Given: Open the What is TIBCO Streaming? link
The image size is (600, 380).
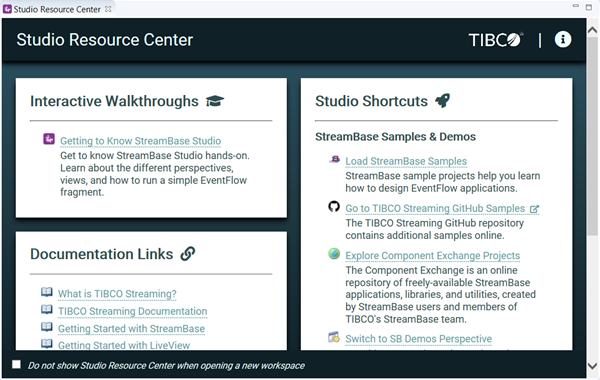Looking at the screenshot, I should (117, 294).
